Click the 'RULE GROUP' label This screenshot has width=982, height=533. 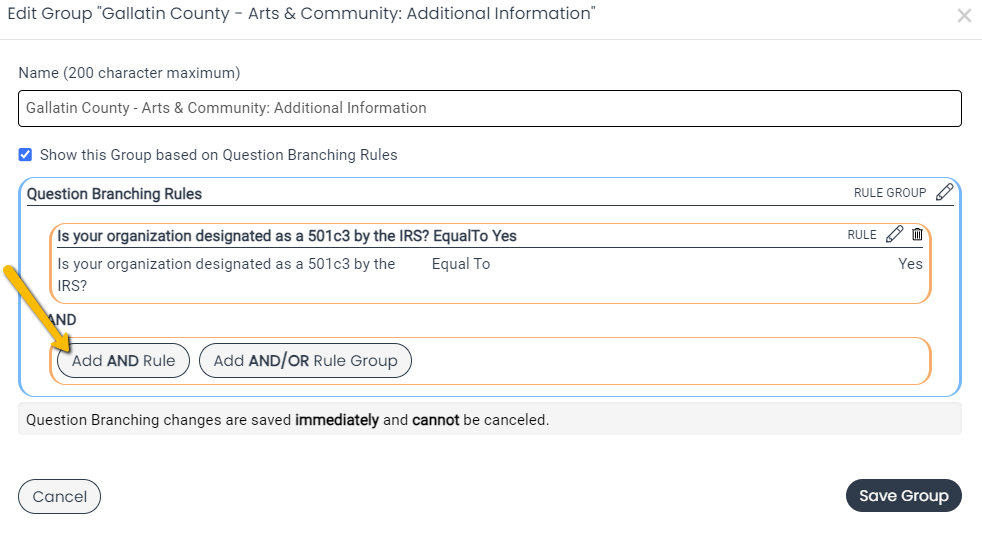tap(890, 193)
